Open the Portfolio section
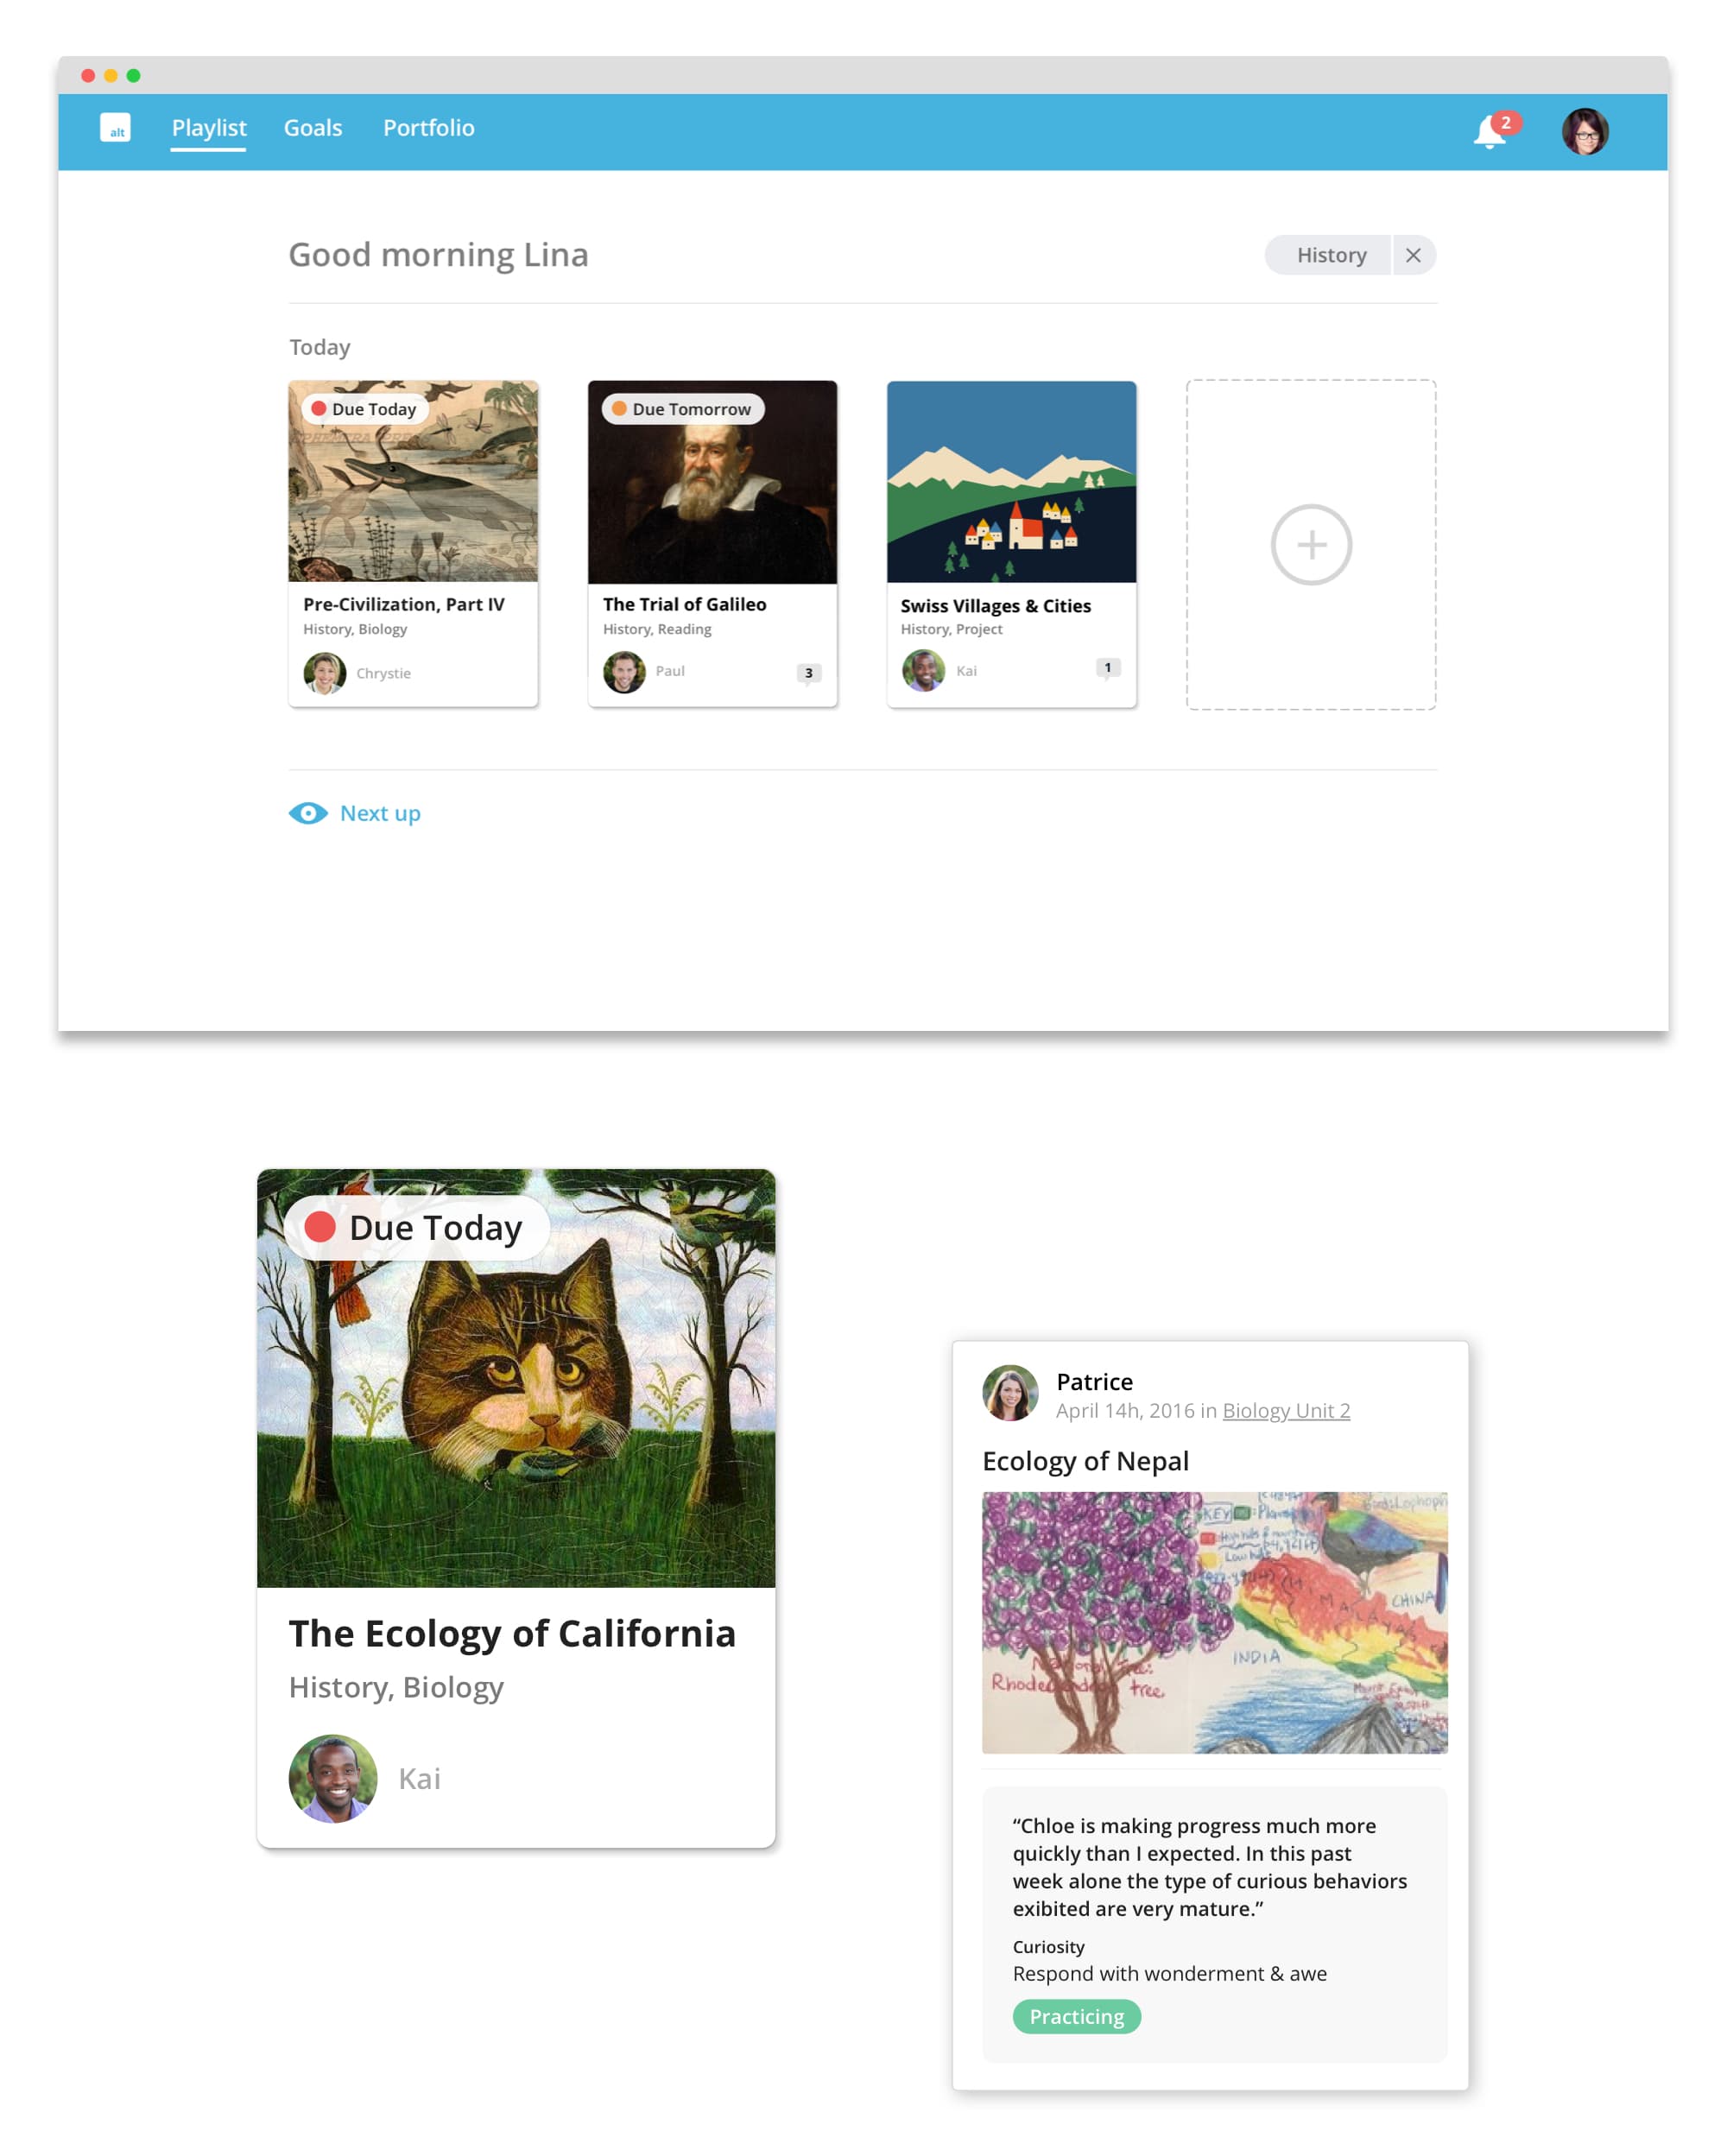Screen dimensions: 1727x2156 click(x=428, y=127)
